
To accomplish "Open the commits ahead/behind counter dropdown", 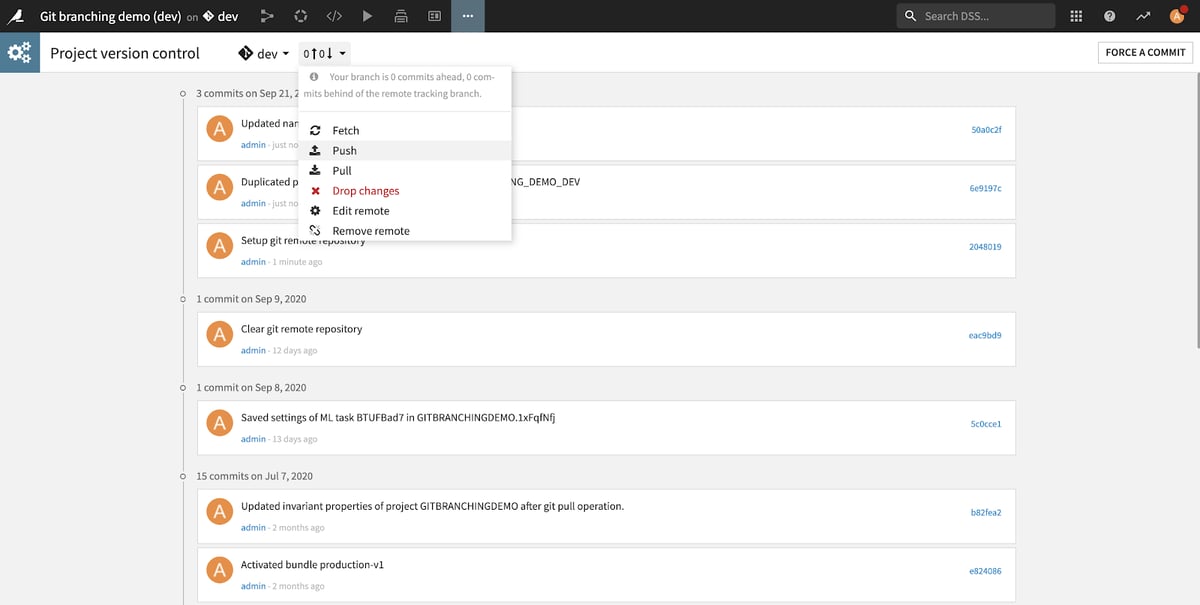I will click(x=322, y=53).
